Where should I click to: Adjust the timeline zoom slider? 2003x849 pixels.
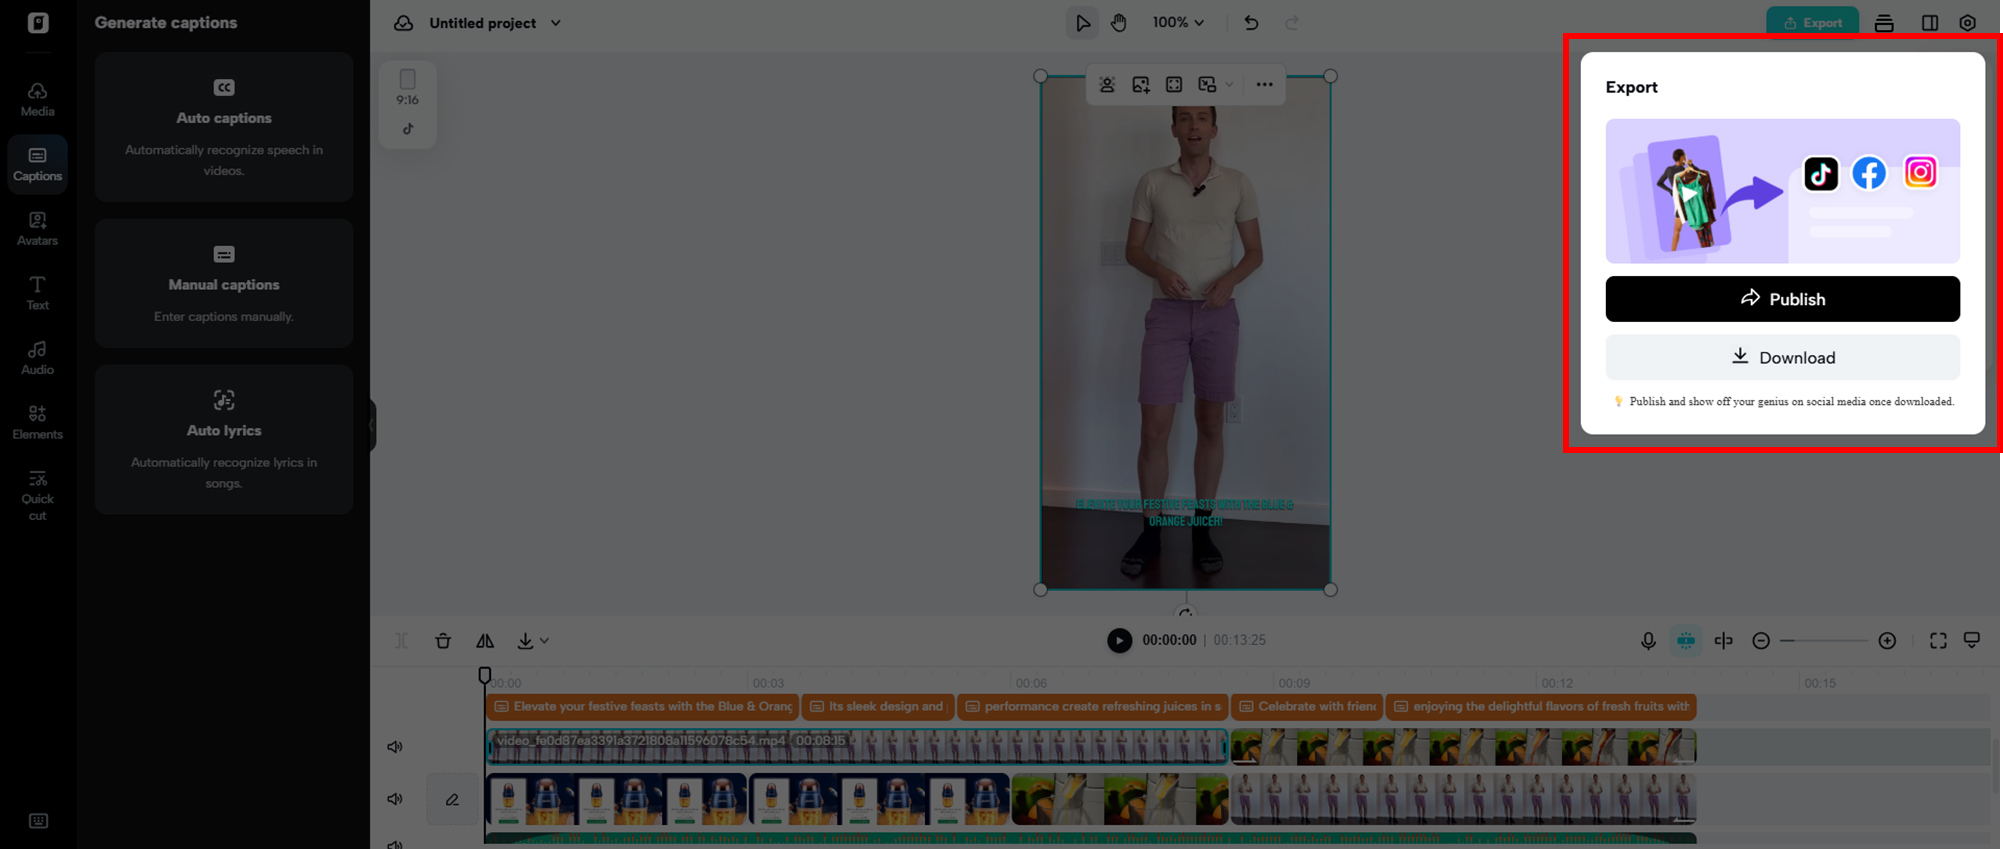(1824, 641)
